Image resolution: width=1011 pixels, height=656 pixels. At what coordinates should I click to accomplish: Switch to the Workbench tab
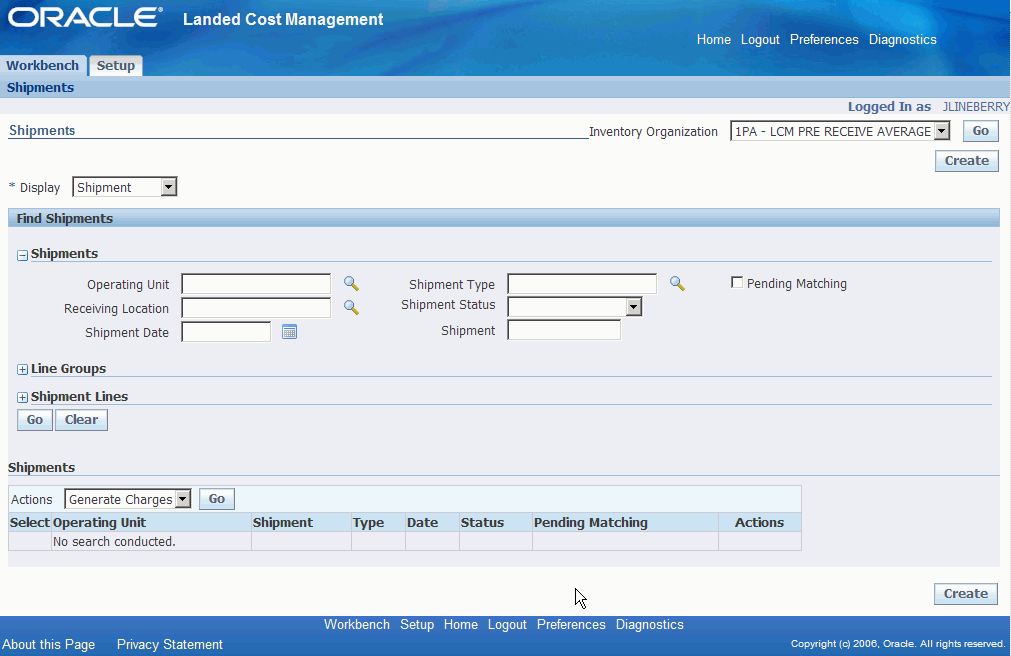tap(43, 65)
